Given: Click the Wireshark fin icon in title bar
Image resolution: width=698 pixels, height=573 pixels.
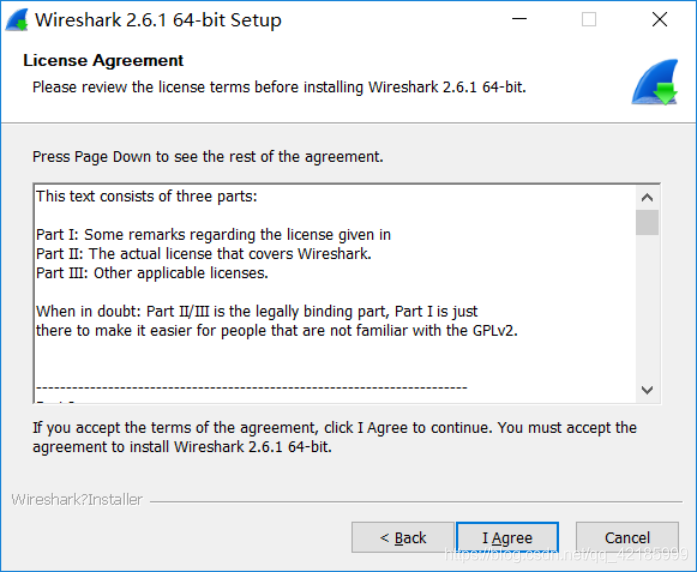Looking at the screenshot, I should pos(16,20).
